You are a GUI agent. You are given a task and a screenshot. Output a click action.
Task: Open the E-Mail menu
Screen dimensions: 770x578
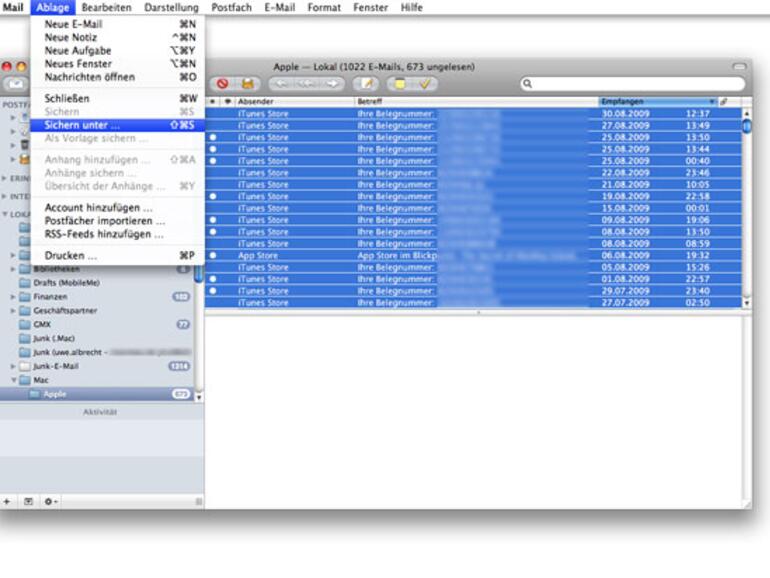point(280,7)
